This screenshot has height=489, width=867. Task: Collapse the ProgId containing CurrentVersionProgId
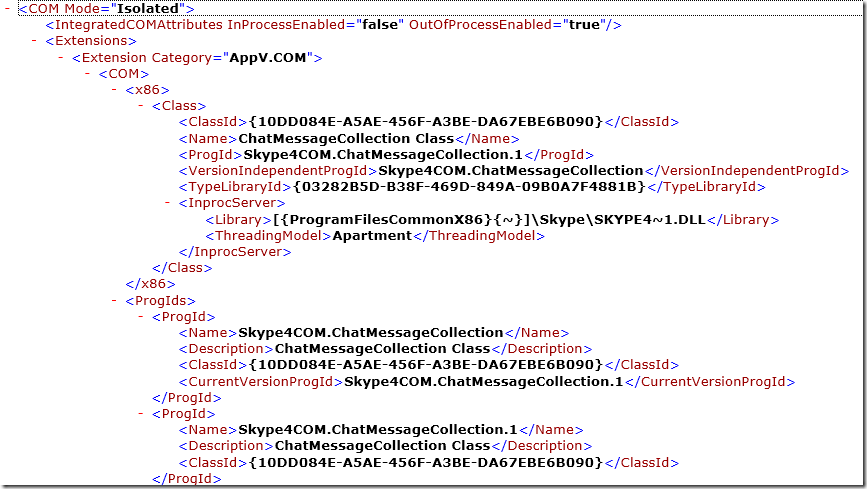[x=140, y=316]
